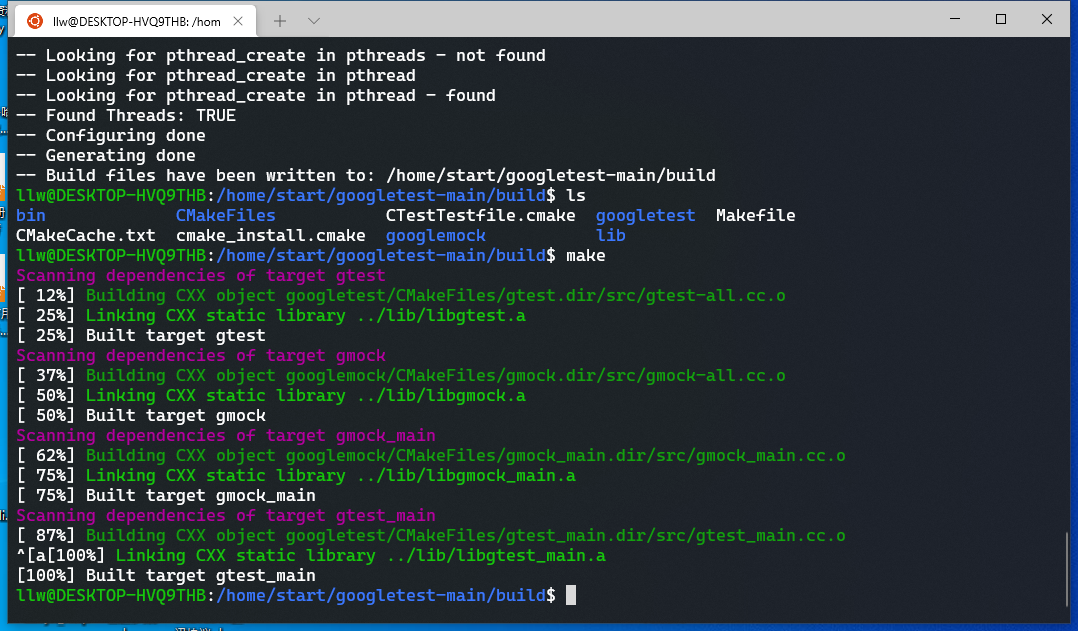
Task: Click the 'googletest' directory name in ls output
Action: tap(646, 215)
